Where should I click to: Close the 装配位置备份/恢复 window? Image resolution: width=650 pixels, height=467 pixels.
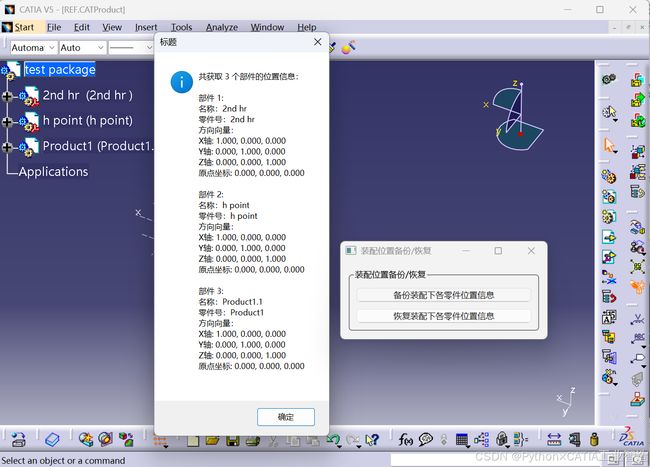(531, 251)
